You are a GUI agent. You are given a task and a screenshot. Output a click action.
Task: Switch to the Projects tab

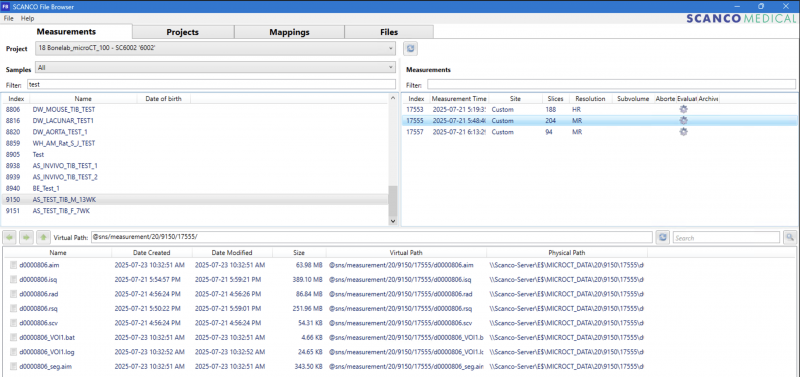coord(183,32)
